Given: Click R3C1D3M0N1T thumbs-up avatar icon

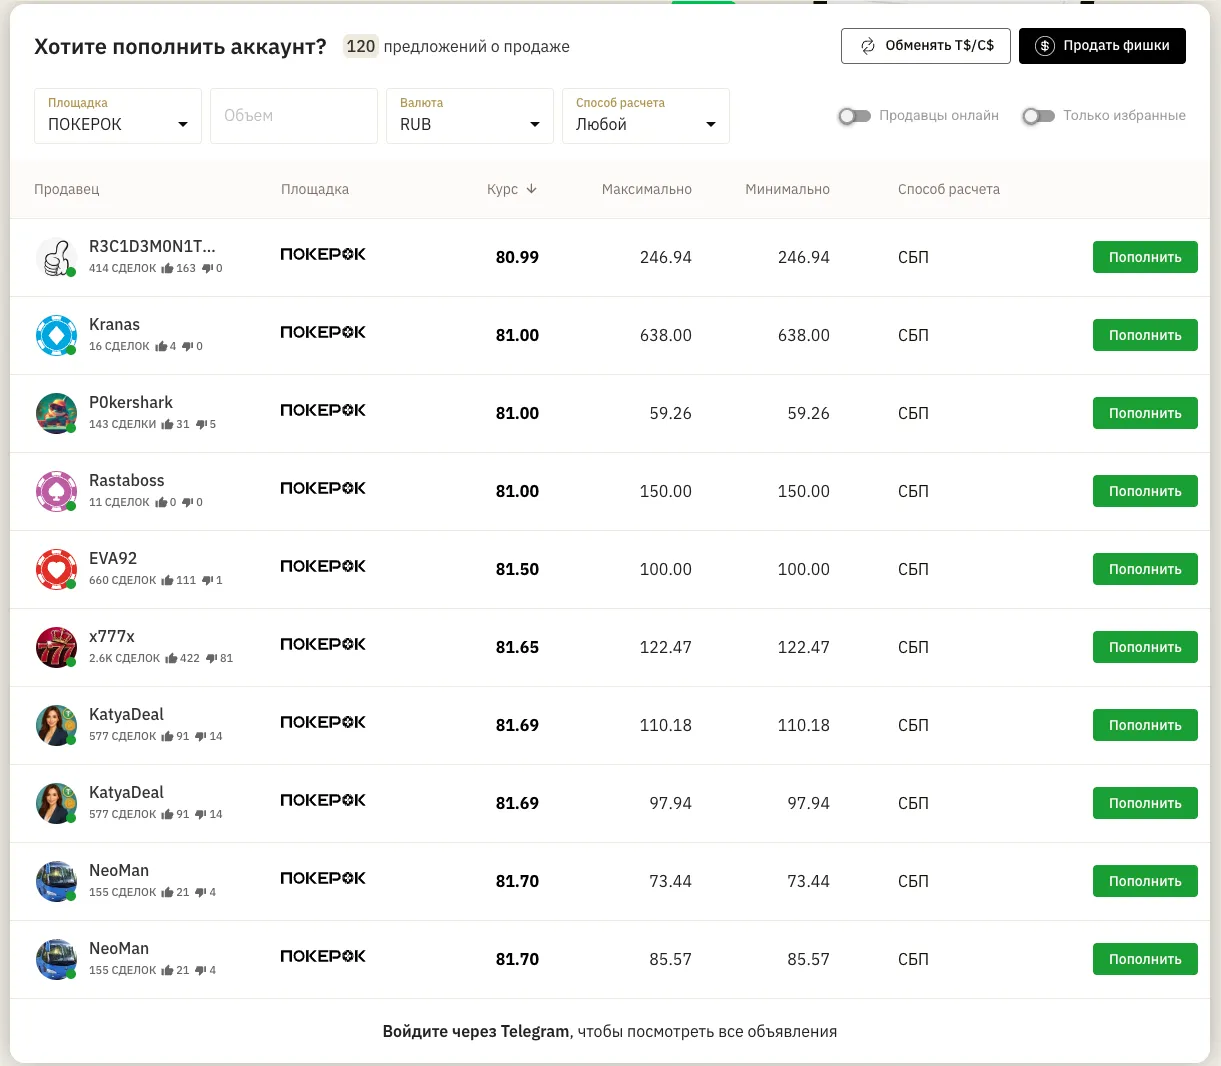Looking at the screenshot, I should pos(56,257).
